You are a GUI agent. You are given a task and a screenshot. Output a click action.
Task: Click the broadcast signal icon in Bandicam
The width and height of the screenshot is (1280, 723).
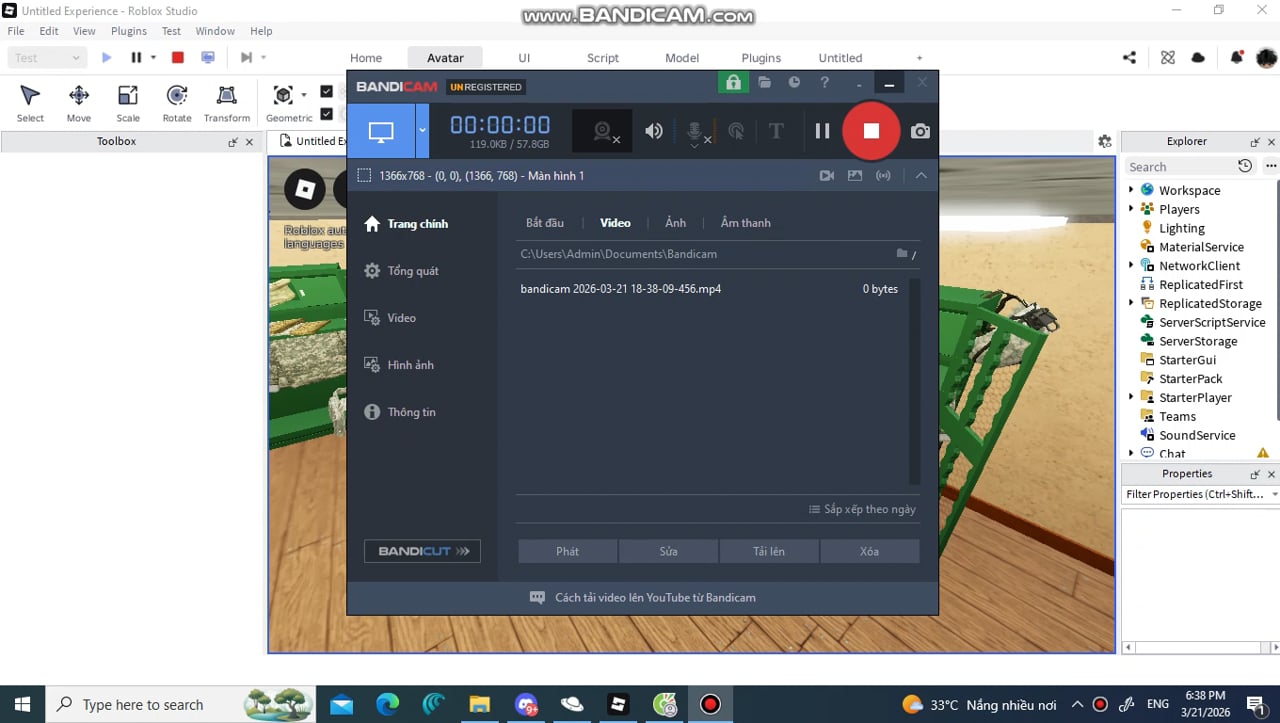(x=883, y=175)
